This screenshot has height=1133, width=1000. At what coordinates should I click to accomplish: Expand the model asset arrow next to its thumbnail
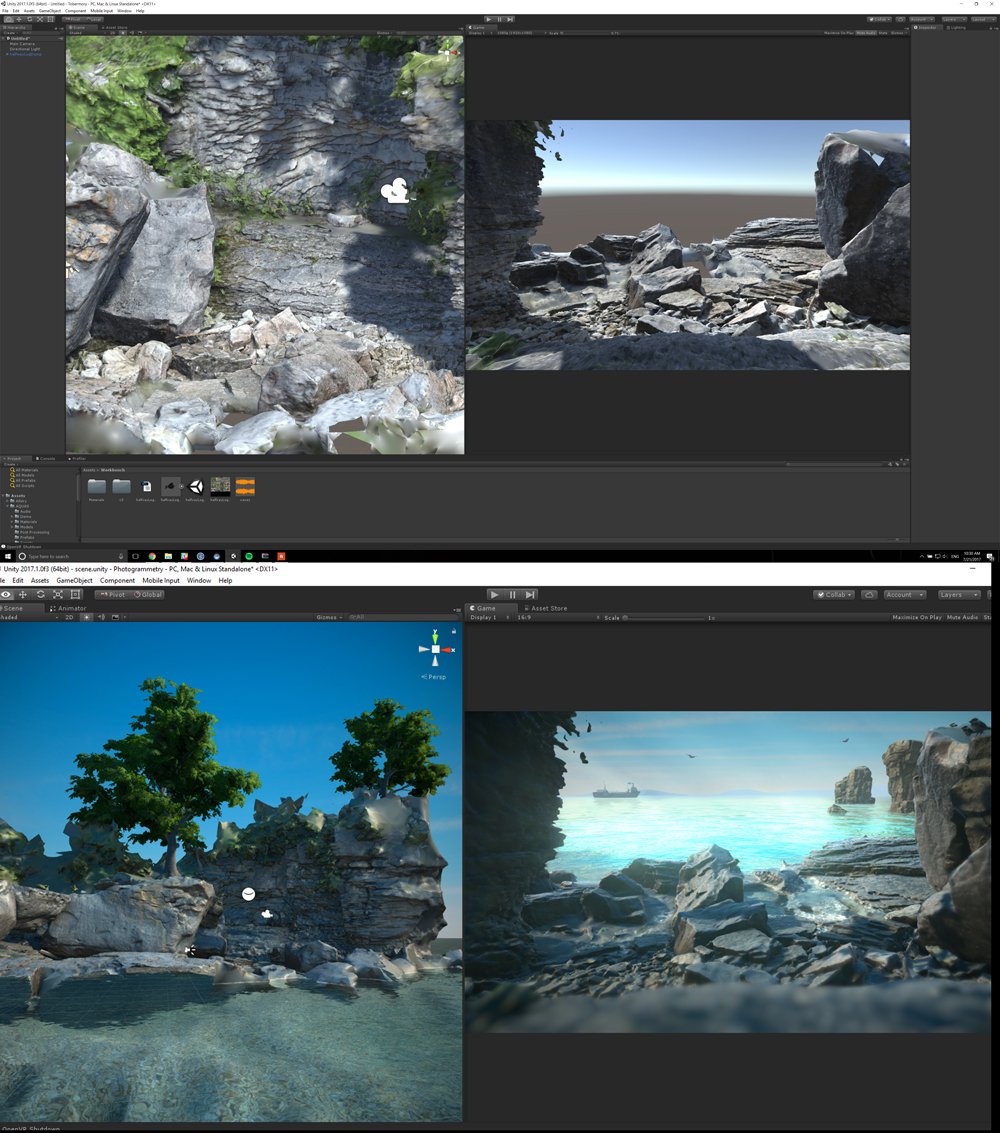tap(182, 486)
